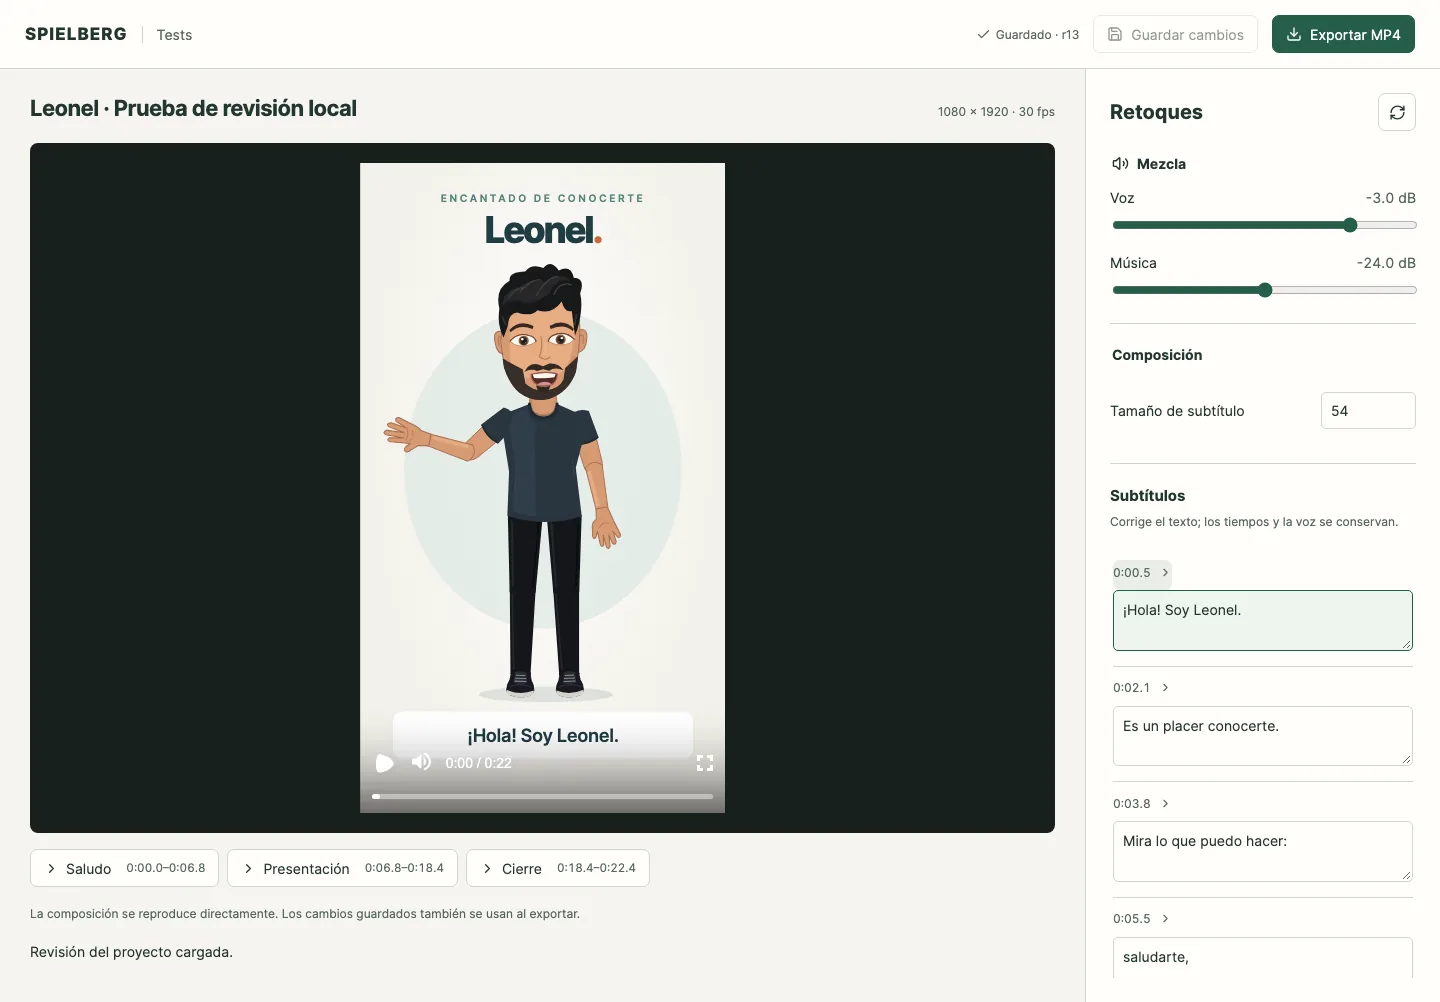Play the video preview
This screenshot has width=1440, height=1002.
[384, 763]
